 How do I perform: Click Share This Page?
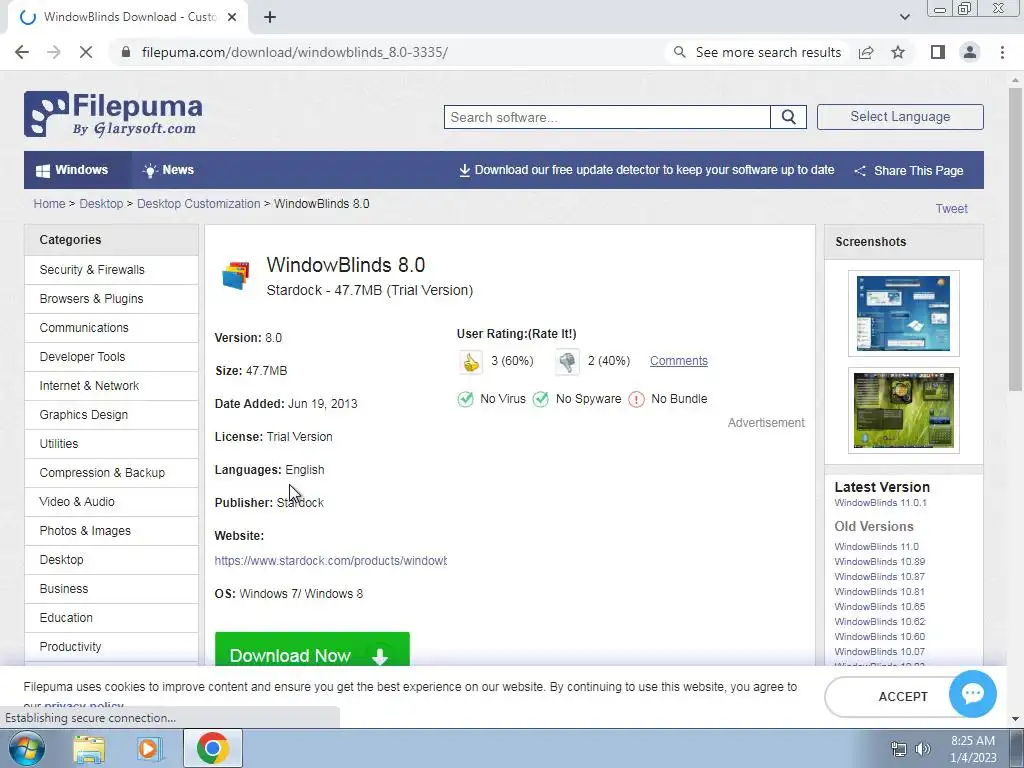908,170
